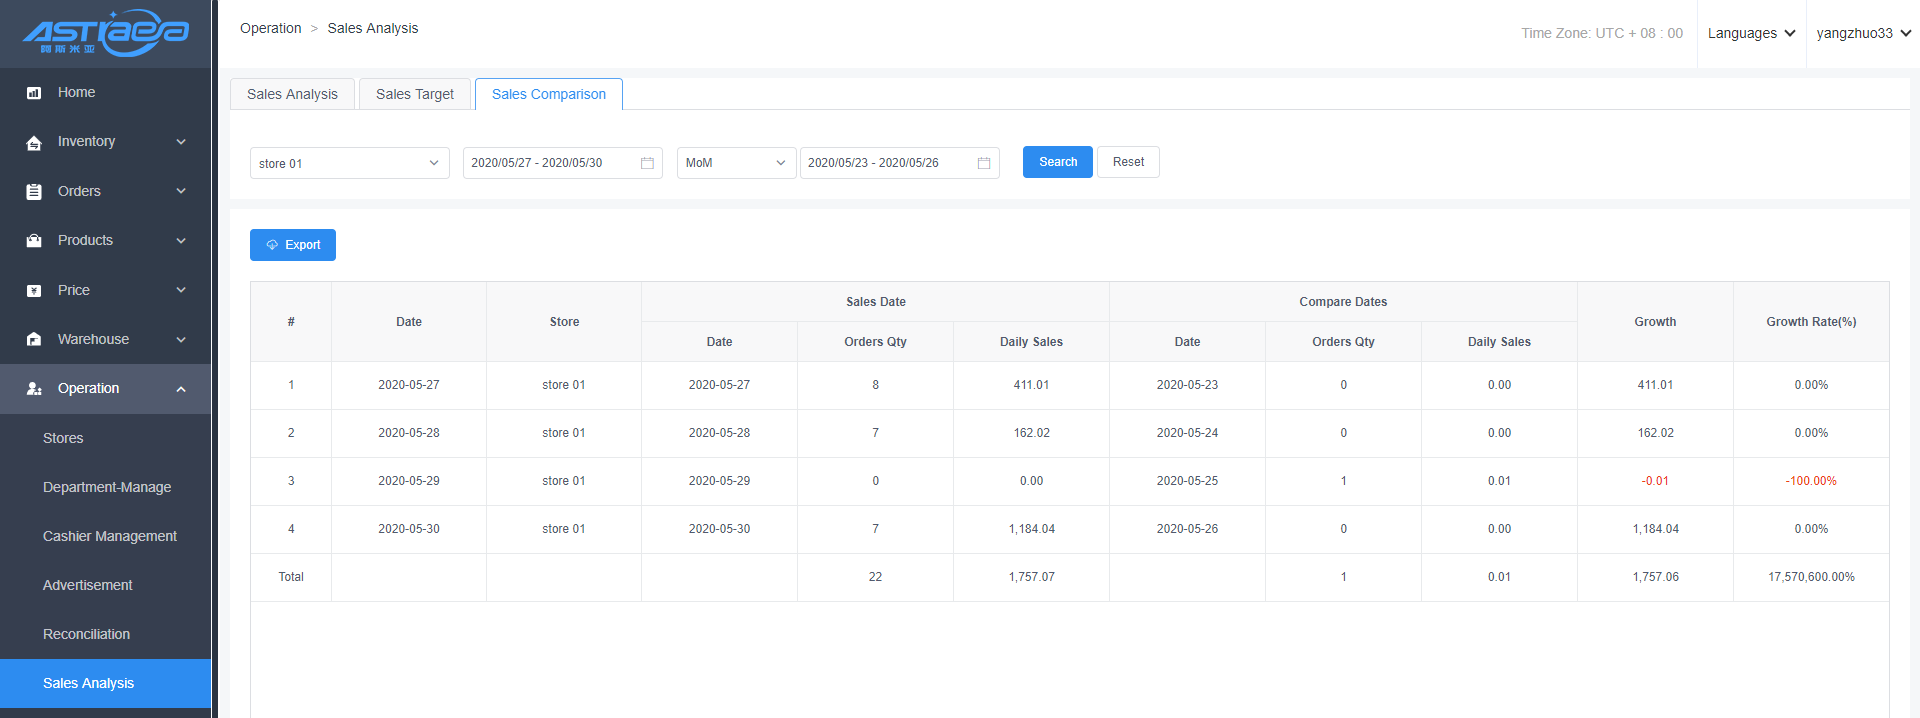Click the Orders clipboard icon
Viewport: 1920px width, 718px height.
(34, 192)
